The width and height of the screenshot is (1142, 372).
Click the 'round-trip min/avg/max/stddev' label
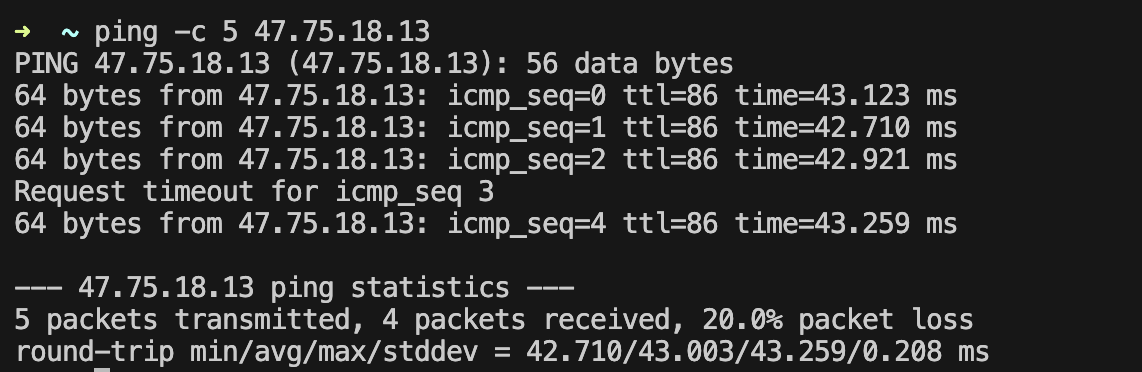246,352
